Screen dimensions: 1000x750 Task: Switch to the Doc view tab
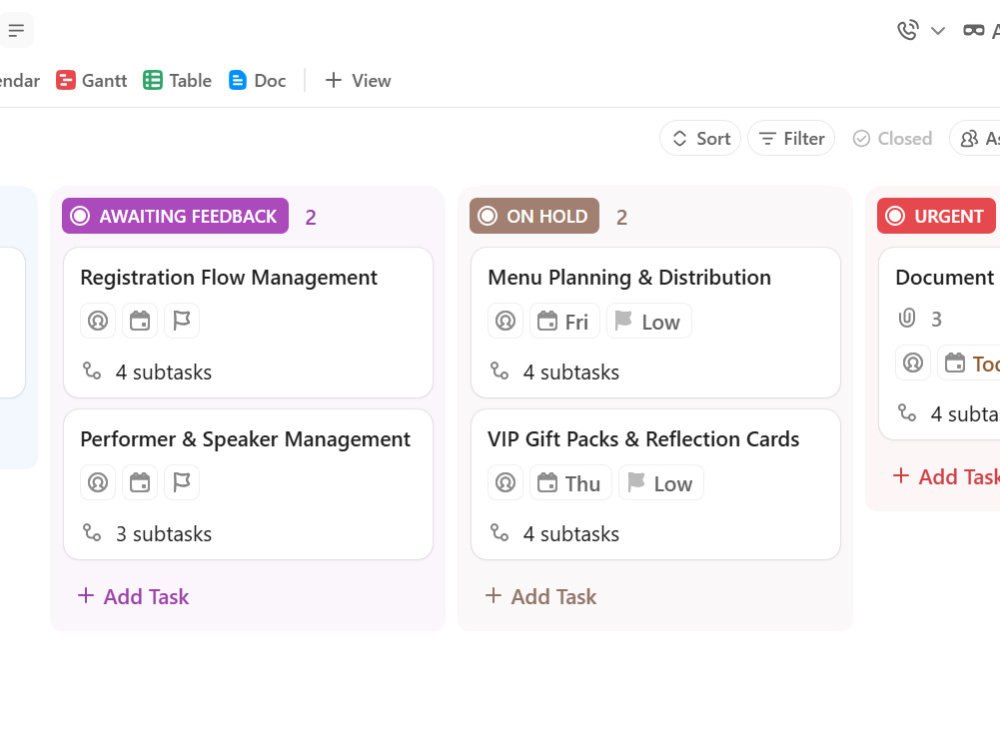(x=257, y=80)
